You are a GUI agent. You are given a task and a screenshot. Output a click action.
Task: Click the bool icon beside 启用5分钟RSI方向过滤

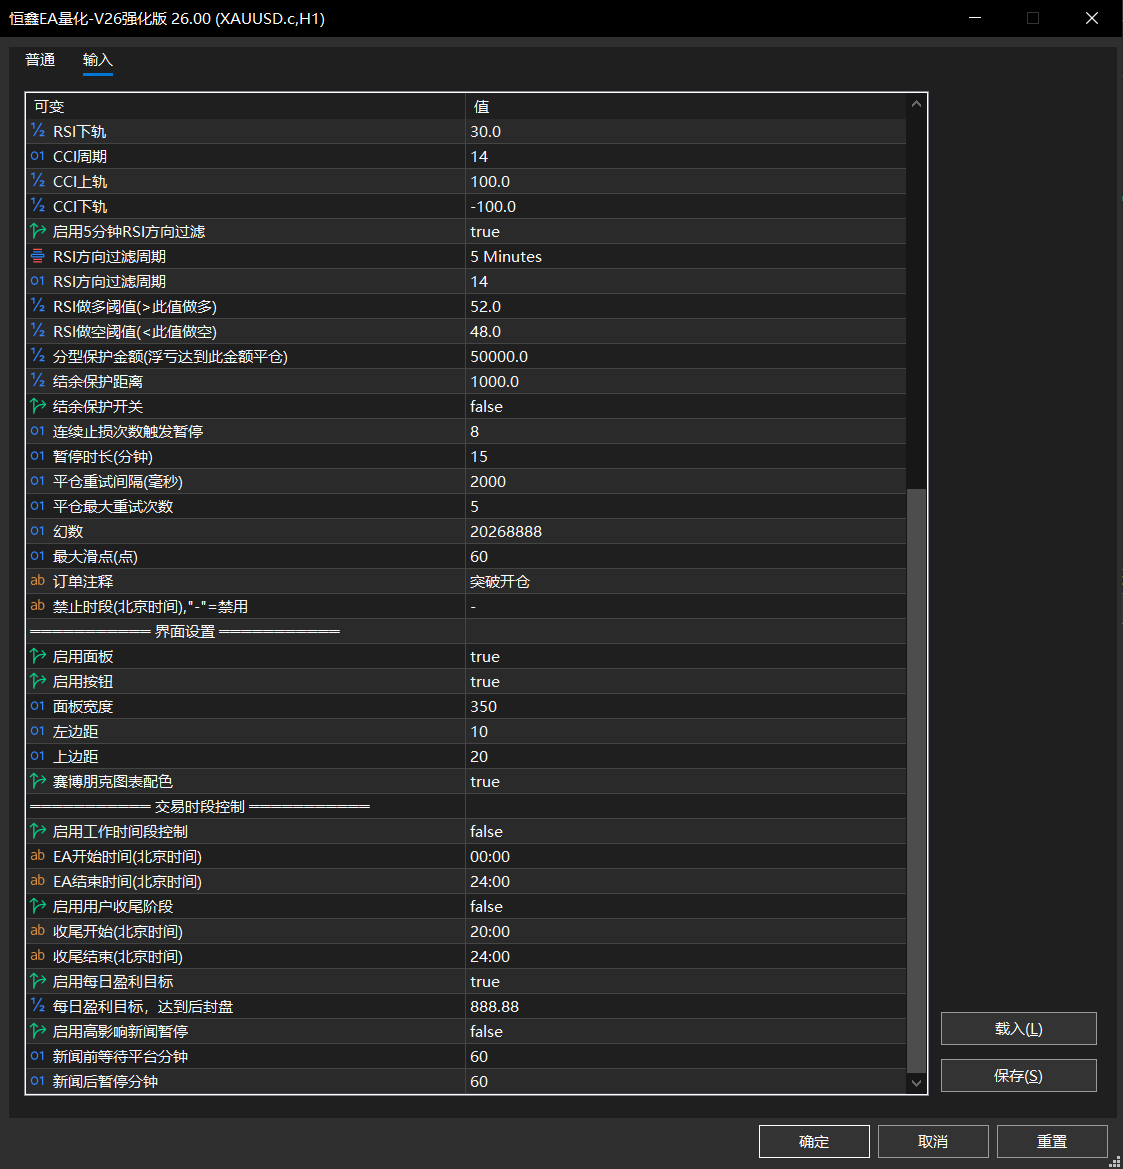38,231
